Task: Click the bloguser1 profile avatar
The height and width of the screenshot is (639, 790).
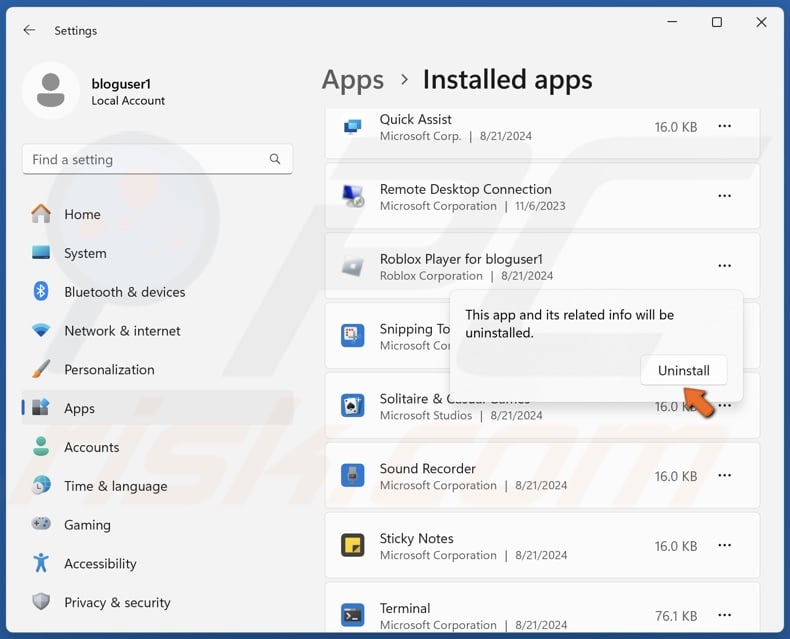Action: (x=50, y=91)
